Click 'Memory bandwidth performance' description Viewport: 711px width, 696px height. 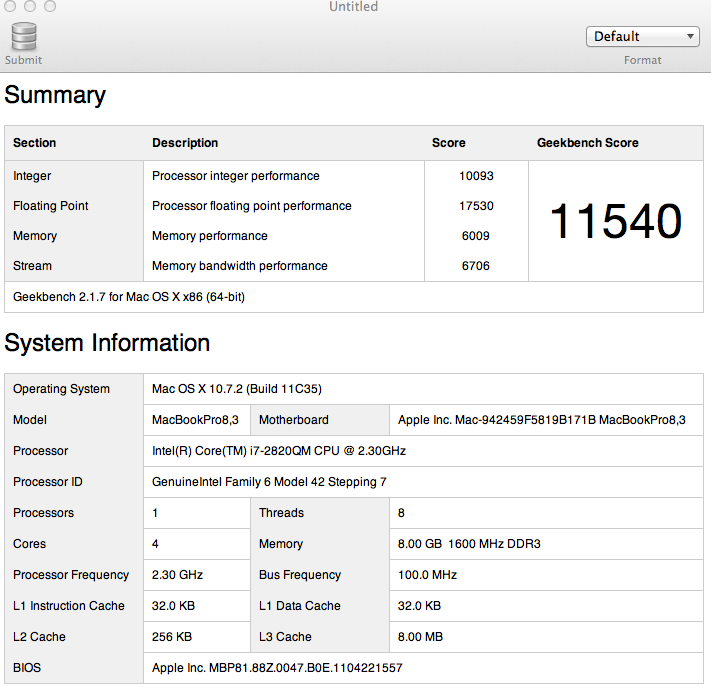click(239, 266)
